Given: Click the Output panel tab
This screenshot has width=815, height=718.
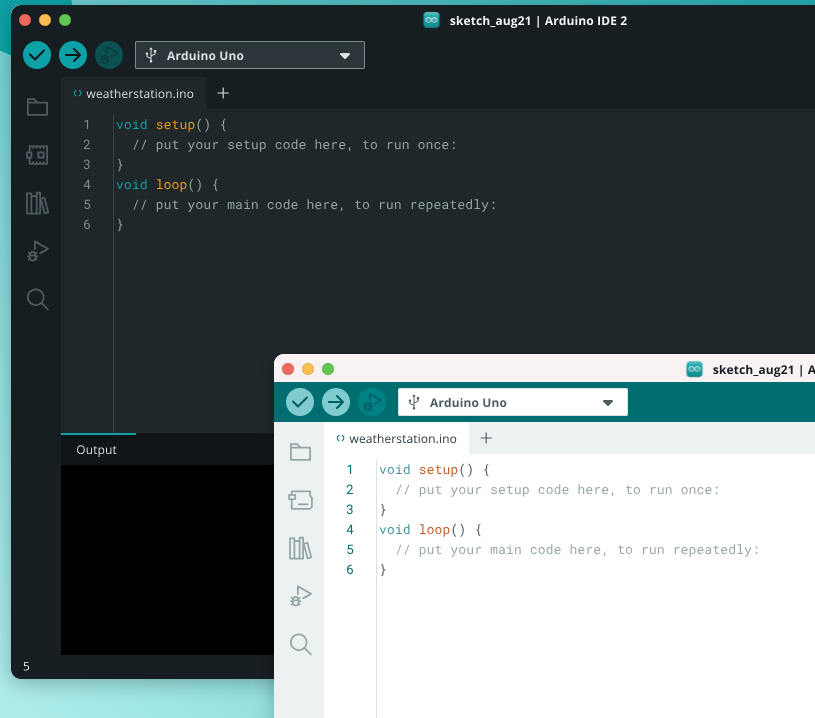Looking at the screenshot, I should (97, 450).
